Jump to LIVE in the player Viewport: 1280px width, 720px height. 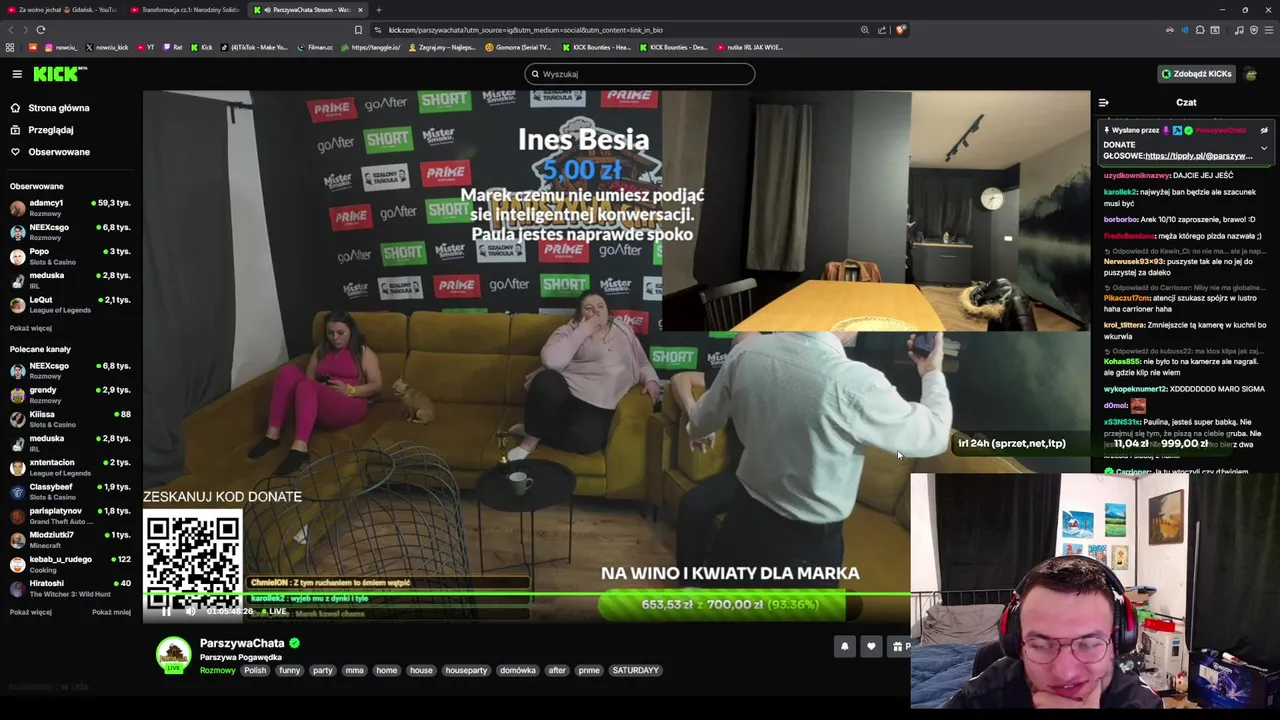(x=273, y=611)
